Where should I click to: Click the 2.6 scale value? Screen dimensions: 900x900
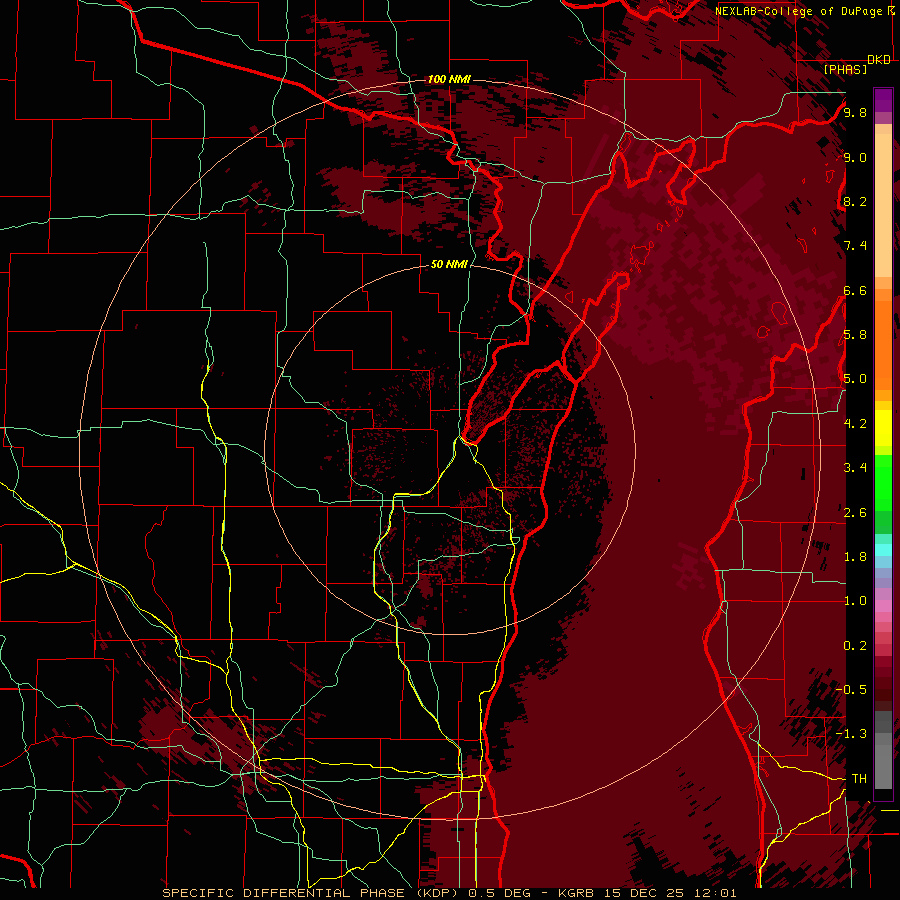tap(855, 513)
